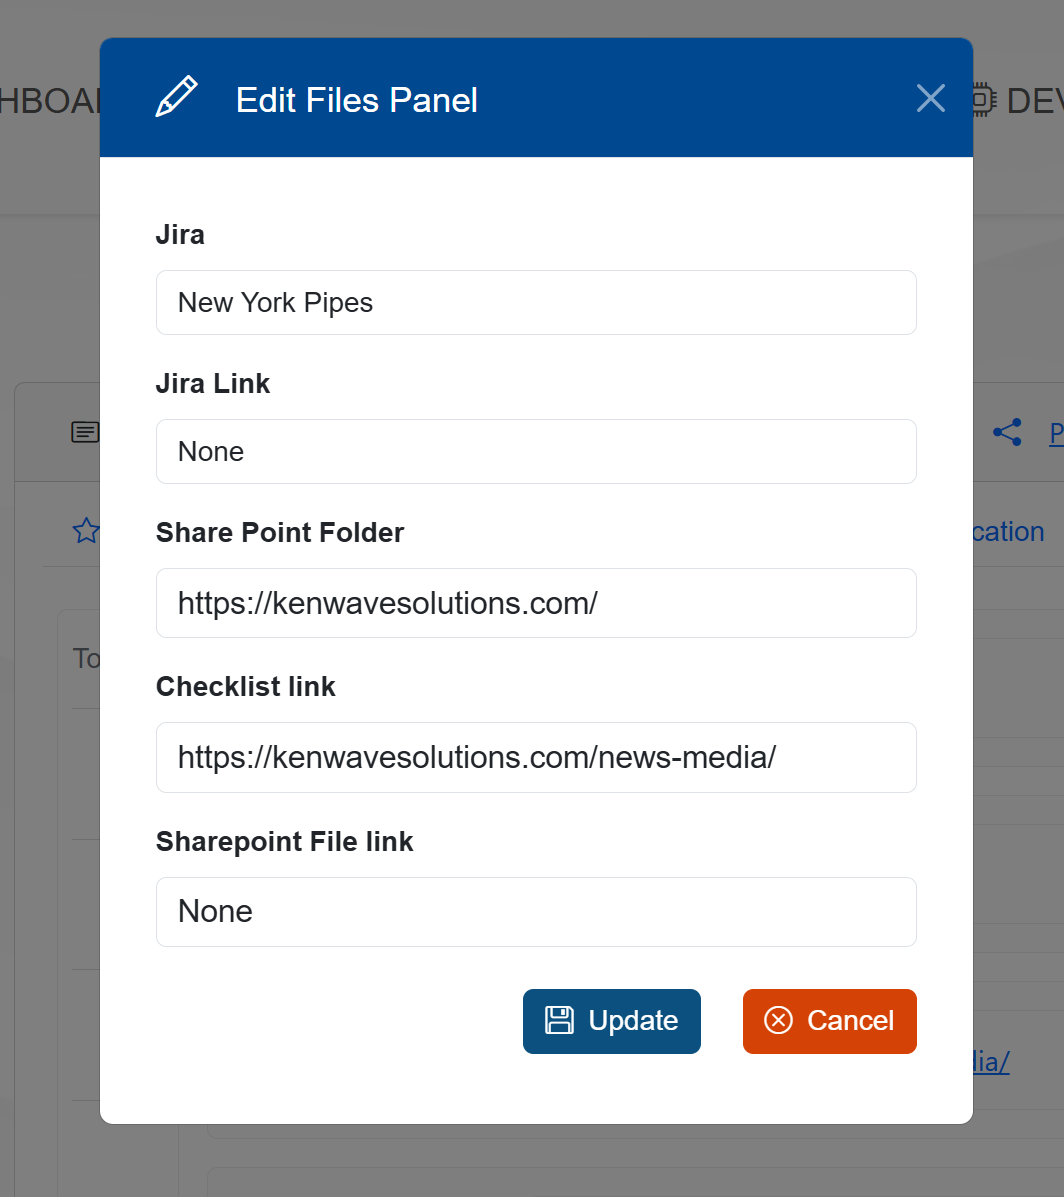This screenshot has height=1197, width=1064.
Task: Focus the Jira input with New York Pipes
Action: point(536,302)
